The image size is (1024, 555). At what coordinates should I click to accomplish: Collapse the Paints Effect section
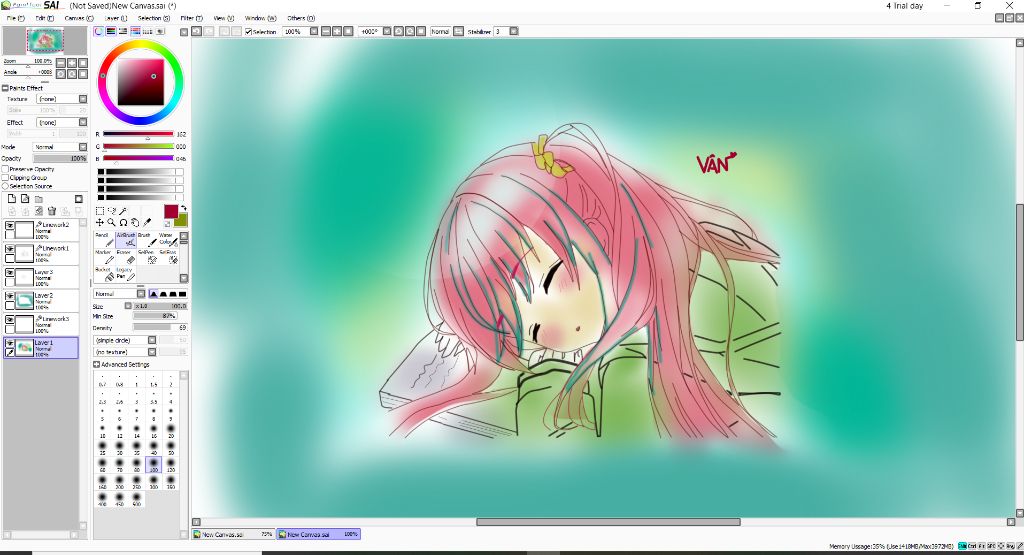coord(5,88)
